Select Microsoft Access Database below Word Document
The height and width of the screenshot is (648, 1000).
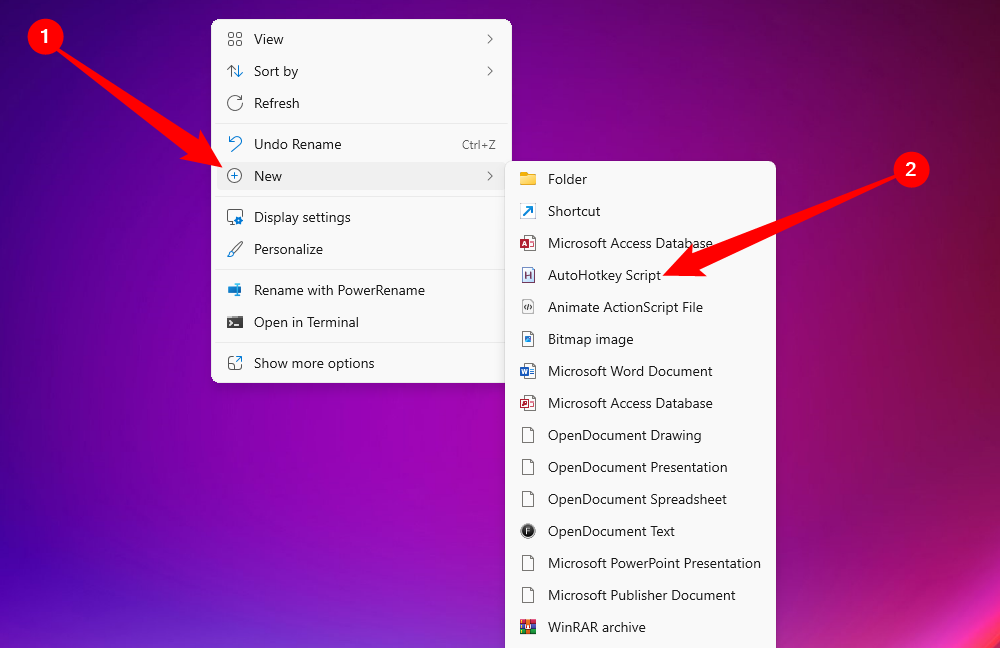tap(640, 403)
